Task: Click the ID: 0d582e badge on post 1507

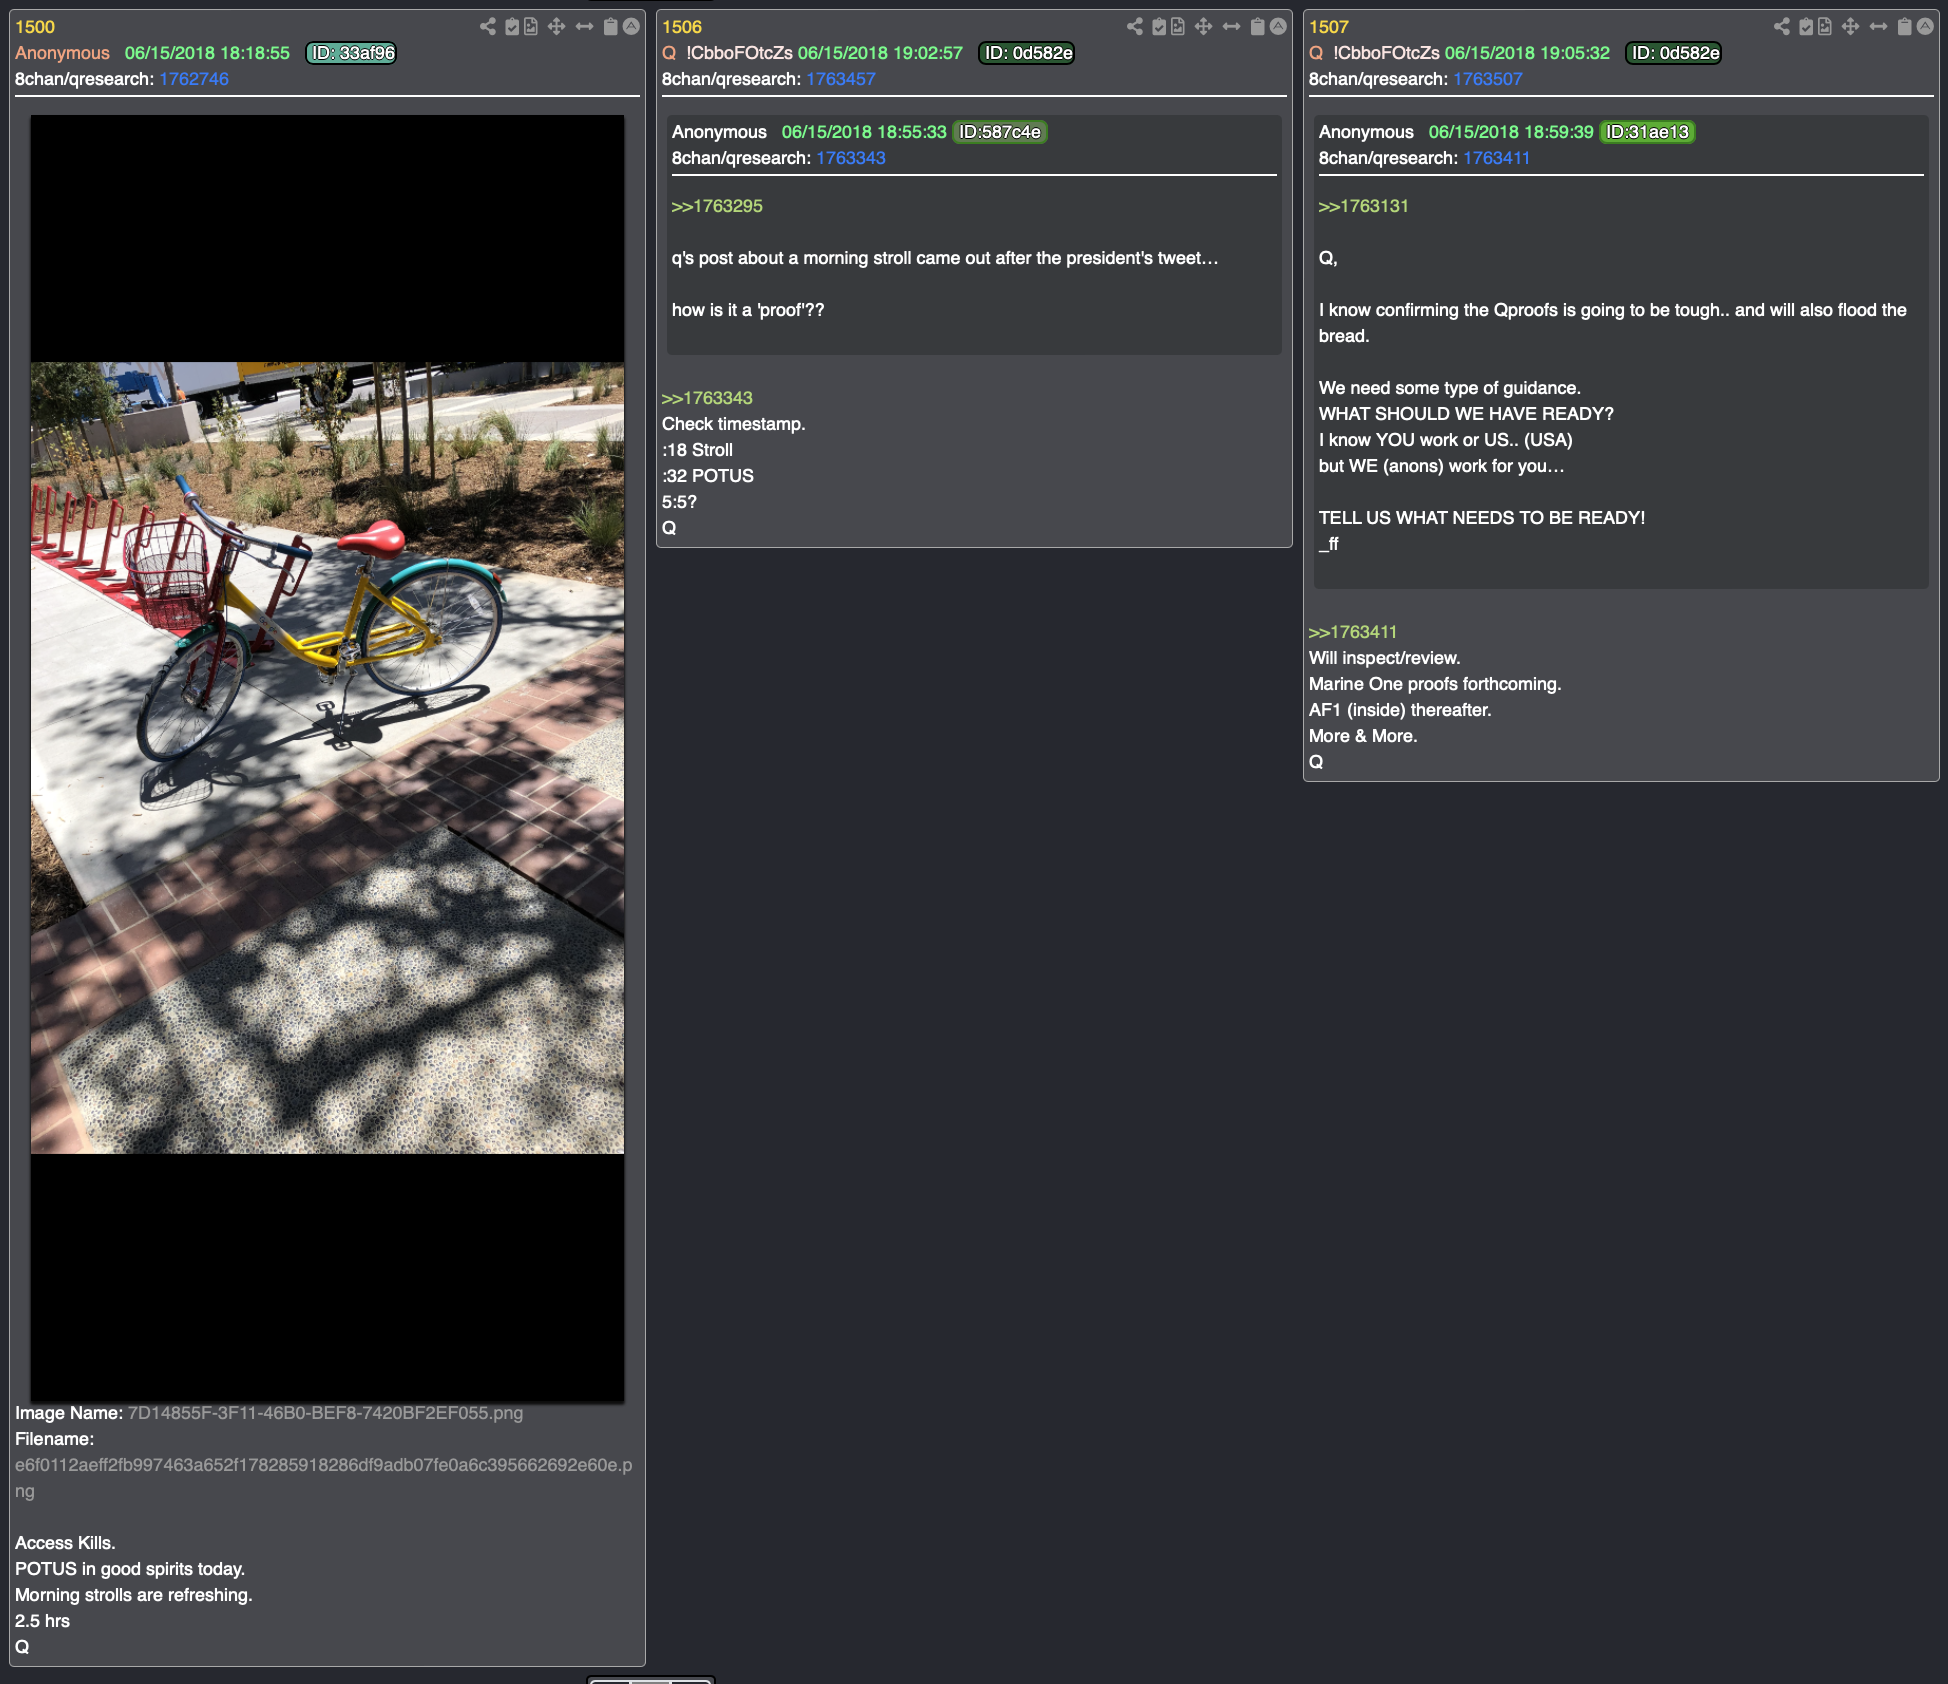Action: coord(1673,53)
